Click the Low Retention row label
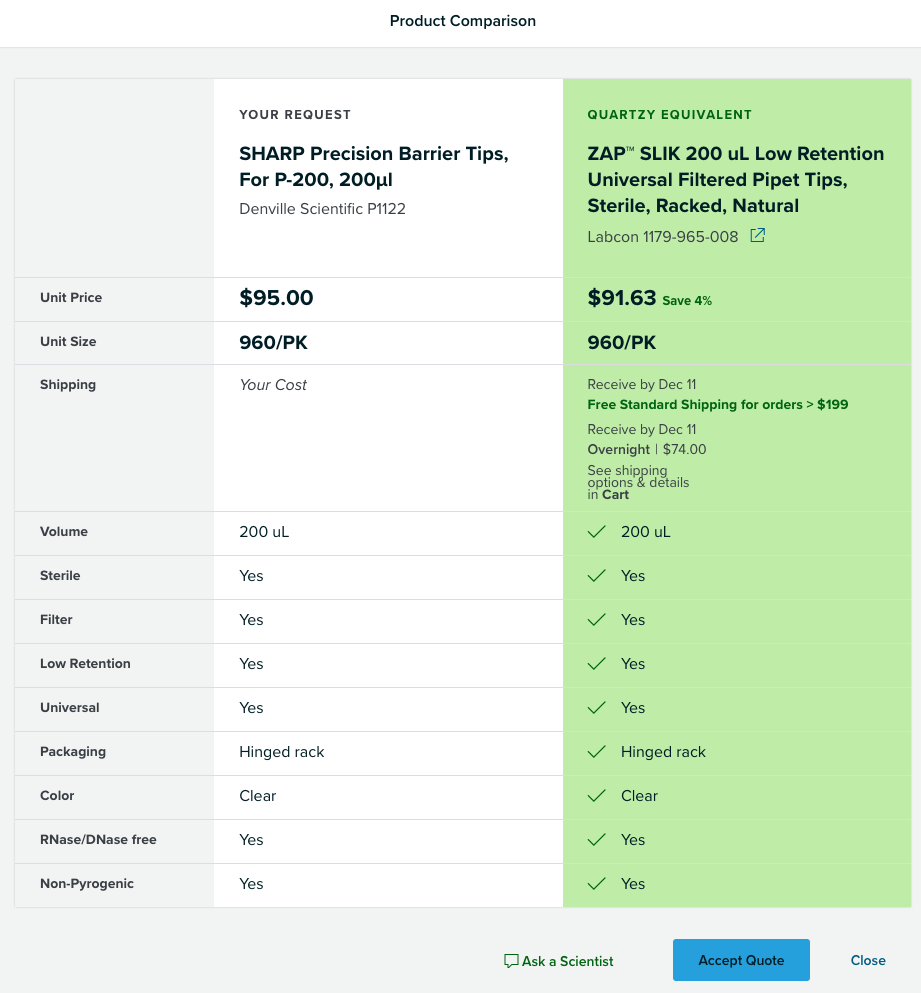Viewport: 921px width, 993px height. pos(86,664)
